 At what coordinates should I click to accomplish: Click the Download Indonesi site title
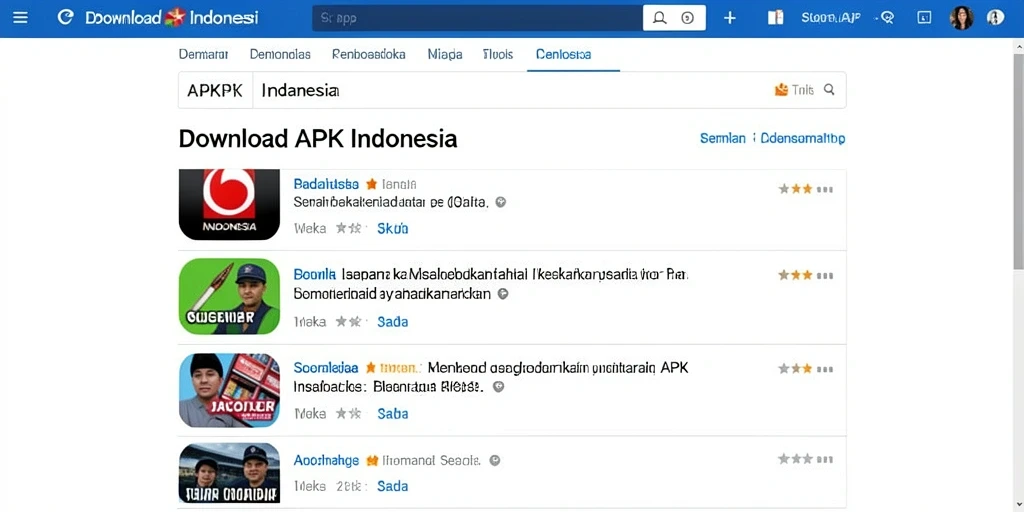pyautogui.click(x=171, y=18)
